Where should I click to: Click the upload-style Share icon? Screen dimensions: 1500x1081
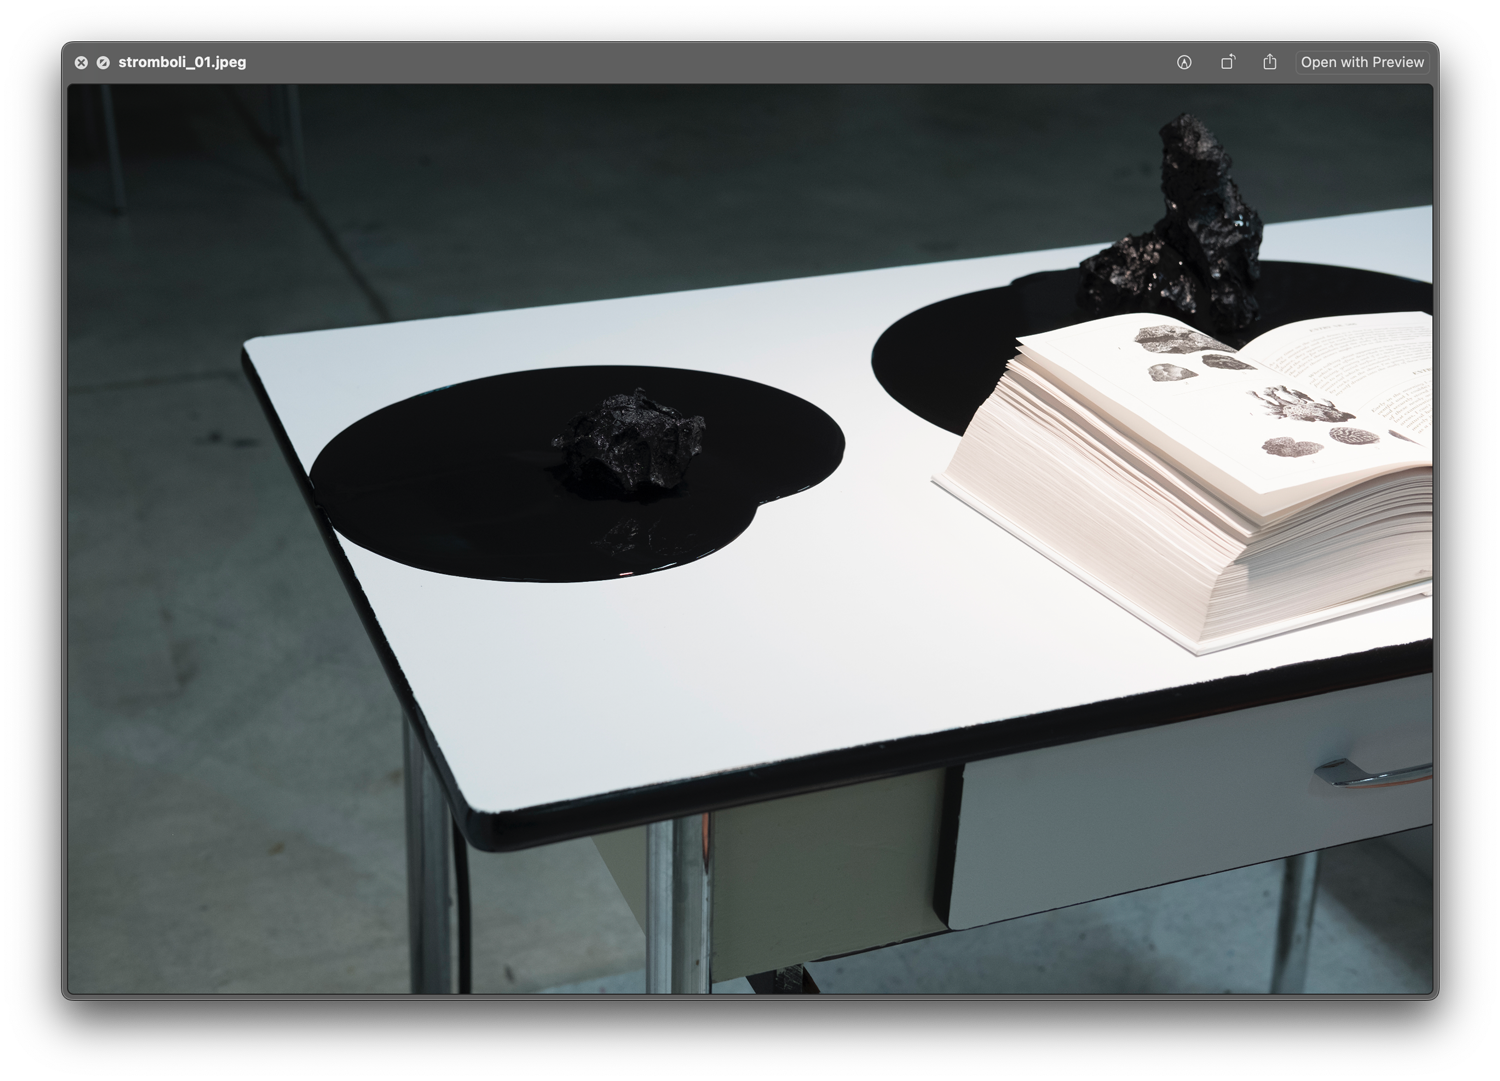1268,62
